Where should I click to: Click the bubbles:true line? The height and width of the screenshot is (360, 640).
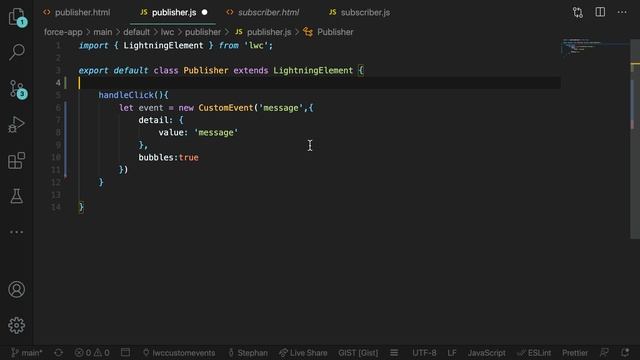[168, 158]
